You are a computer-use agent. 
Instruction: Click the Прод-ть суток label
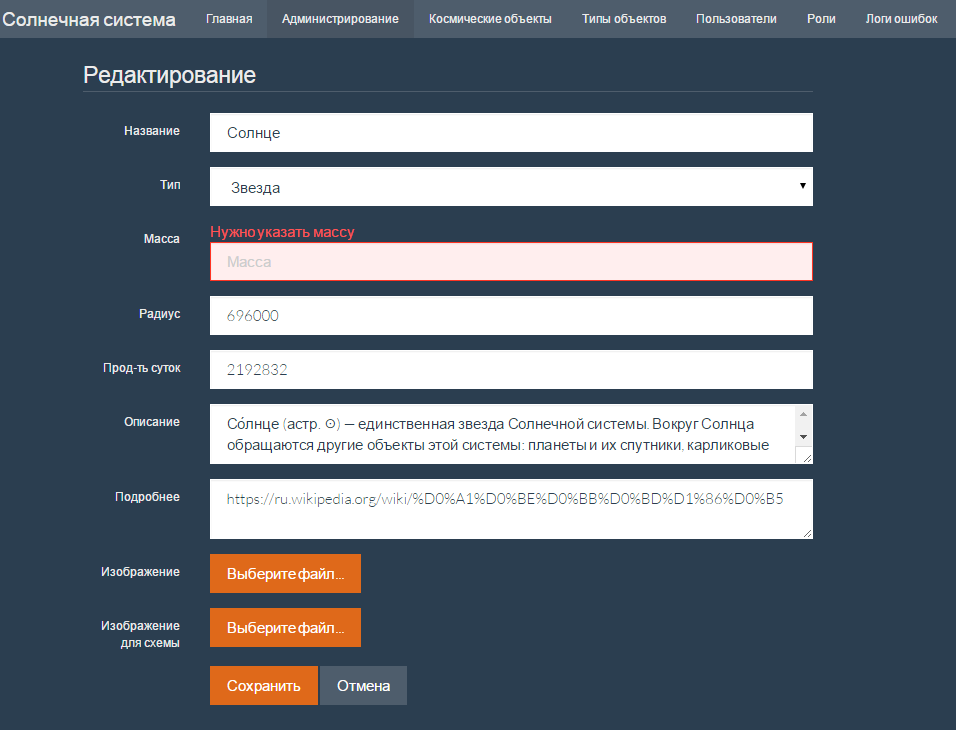coord(141,368)
